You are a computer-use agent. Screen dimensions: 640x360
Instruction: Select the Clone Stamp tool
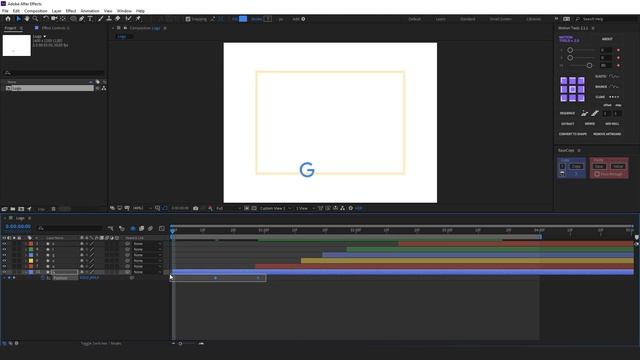109,19
